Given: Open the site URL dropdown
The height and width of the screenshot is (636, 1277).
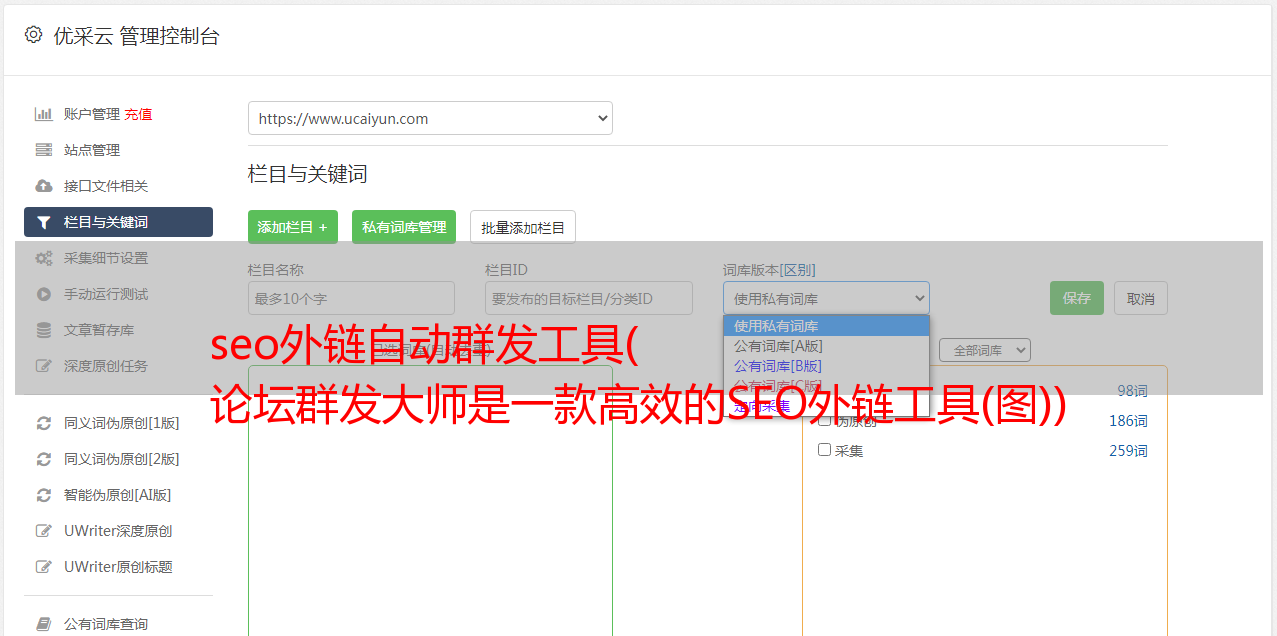Looking at the screenshot, I should [x=430, y=118].
